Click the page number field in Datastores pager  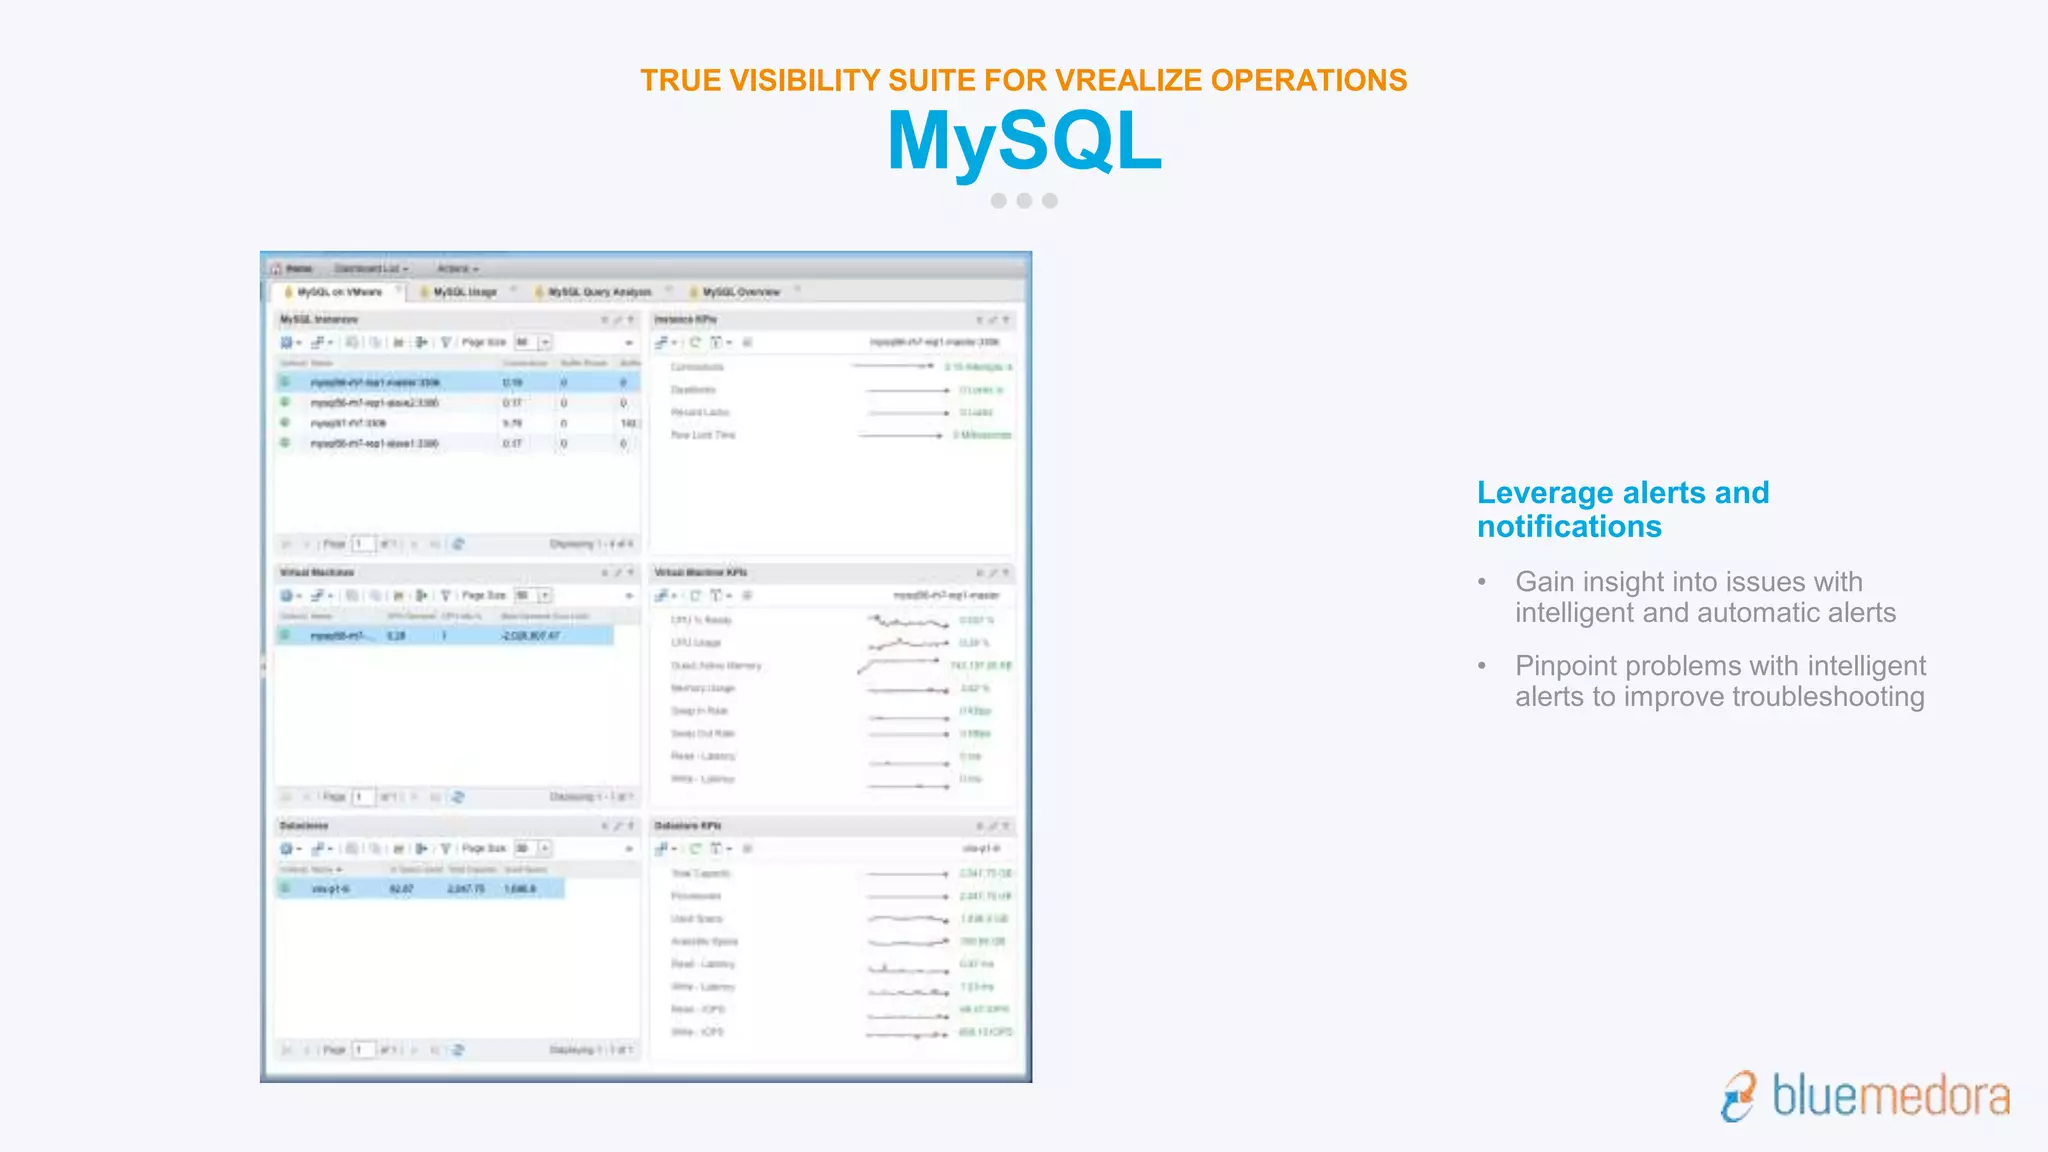[x=362, y=1050]
